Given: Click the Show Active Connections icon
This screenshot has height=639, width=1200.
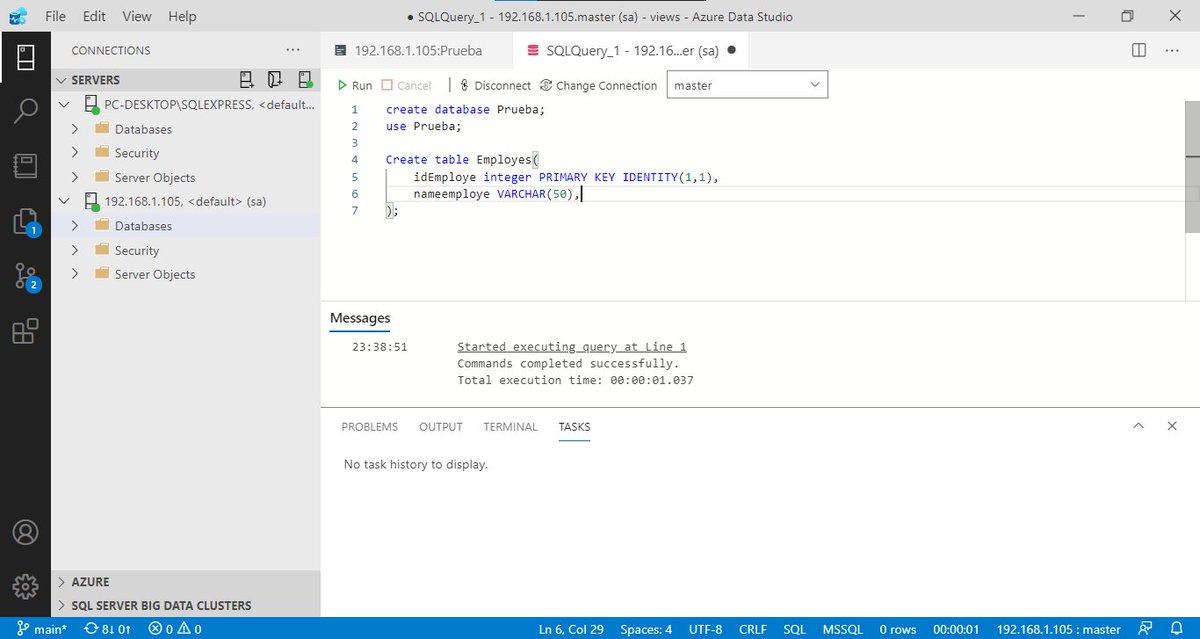Looking at the screenshot, I should (304, 79).
